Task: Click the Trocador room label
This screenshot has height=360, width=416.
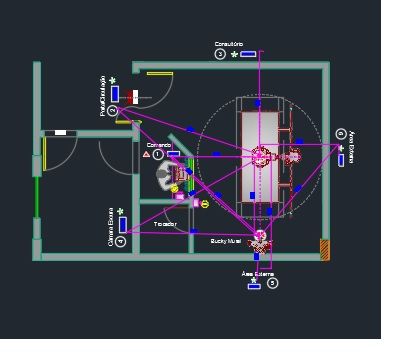Action: 165,224
